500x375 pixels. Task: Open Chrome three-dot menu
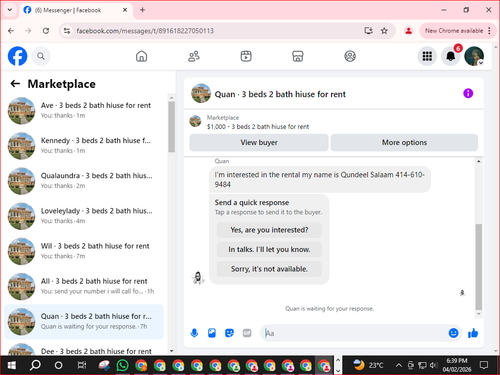pyautogui.click(x=489, y=31)
